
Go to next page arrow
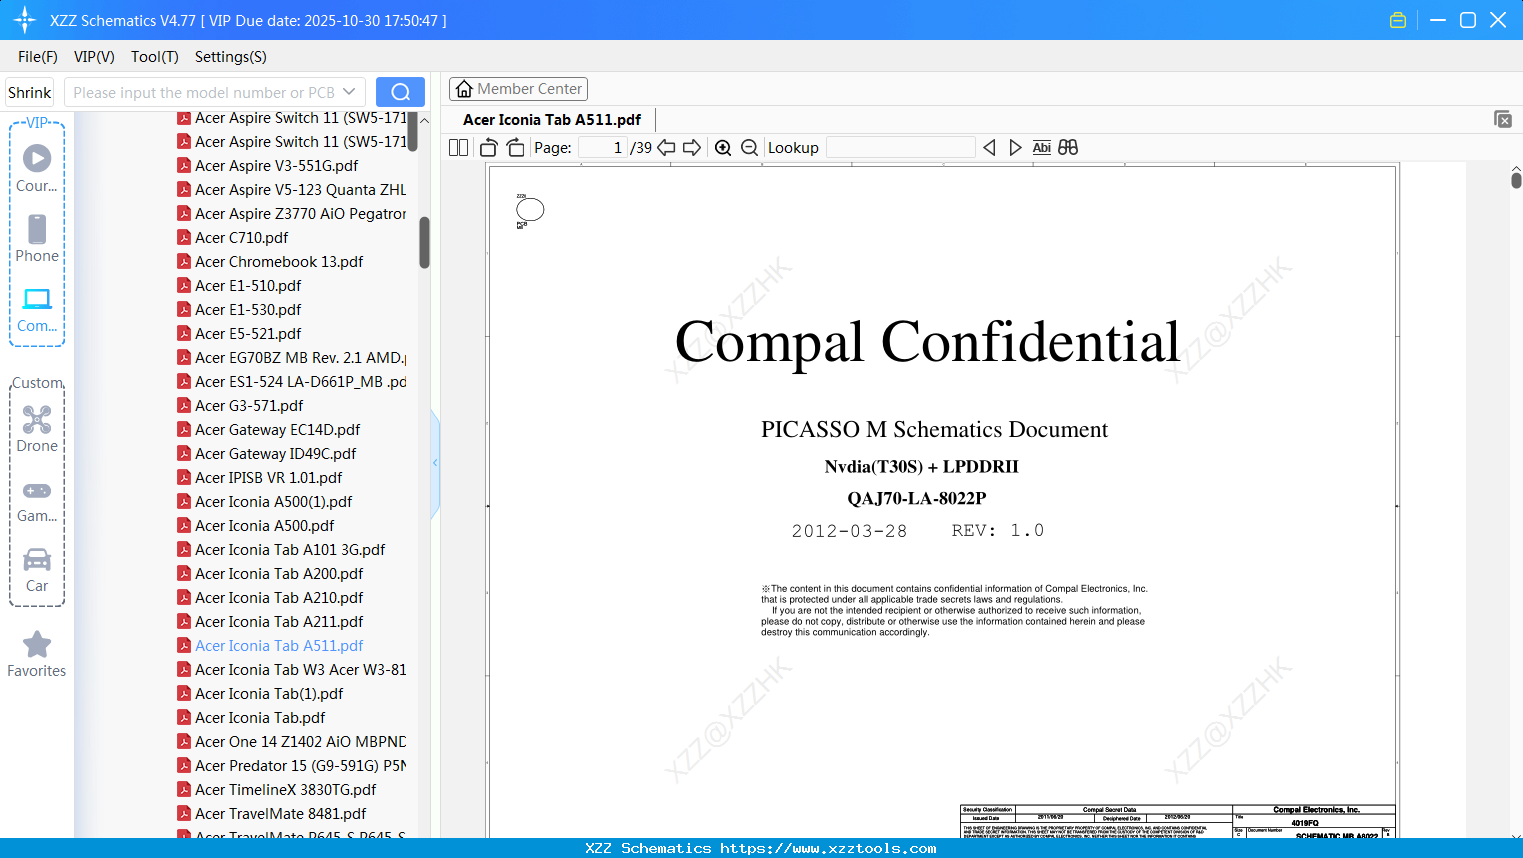pyautogui.click(x=692, y=148)
